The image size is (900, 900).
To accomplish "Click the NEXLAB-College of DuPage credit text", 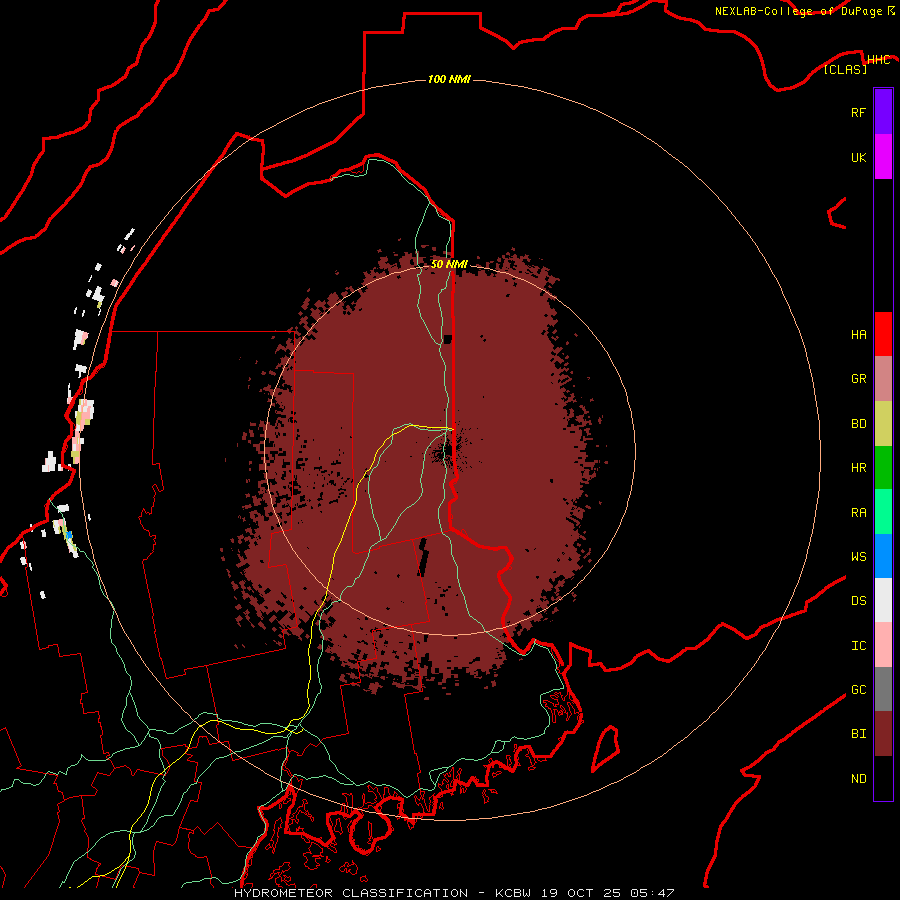I will pos(798,11).
